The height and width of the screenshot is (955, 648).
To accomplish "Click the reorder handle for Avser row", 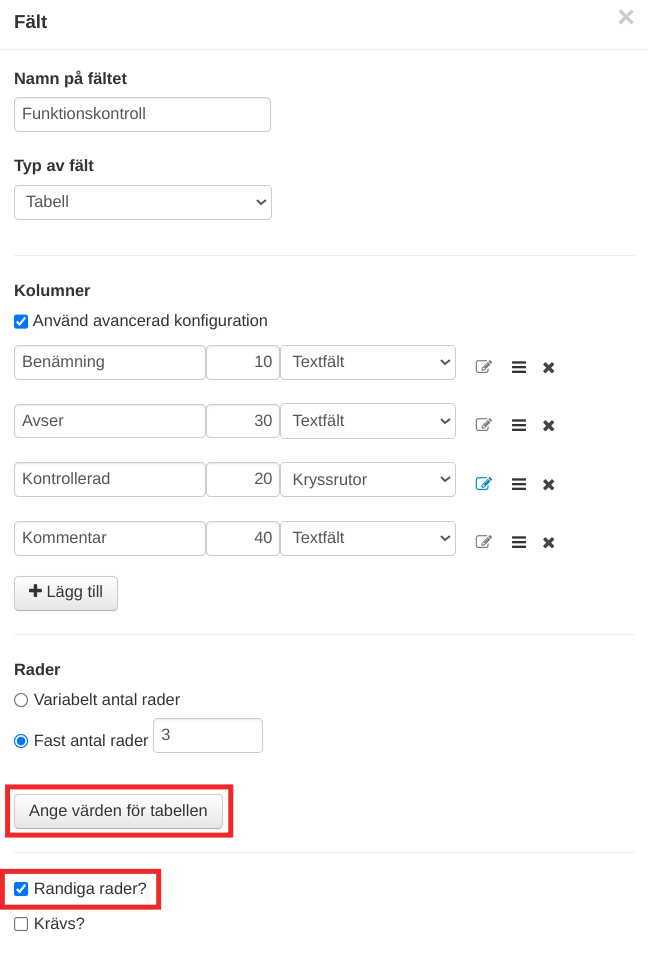I will (519, 426).
